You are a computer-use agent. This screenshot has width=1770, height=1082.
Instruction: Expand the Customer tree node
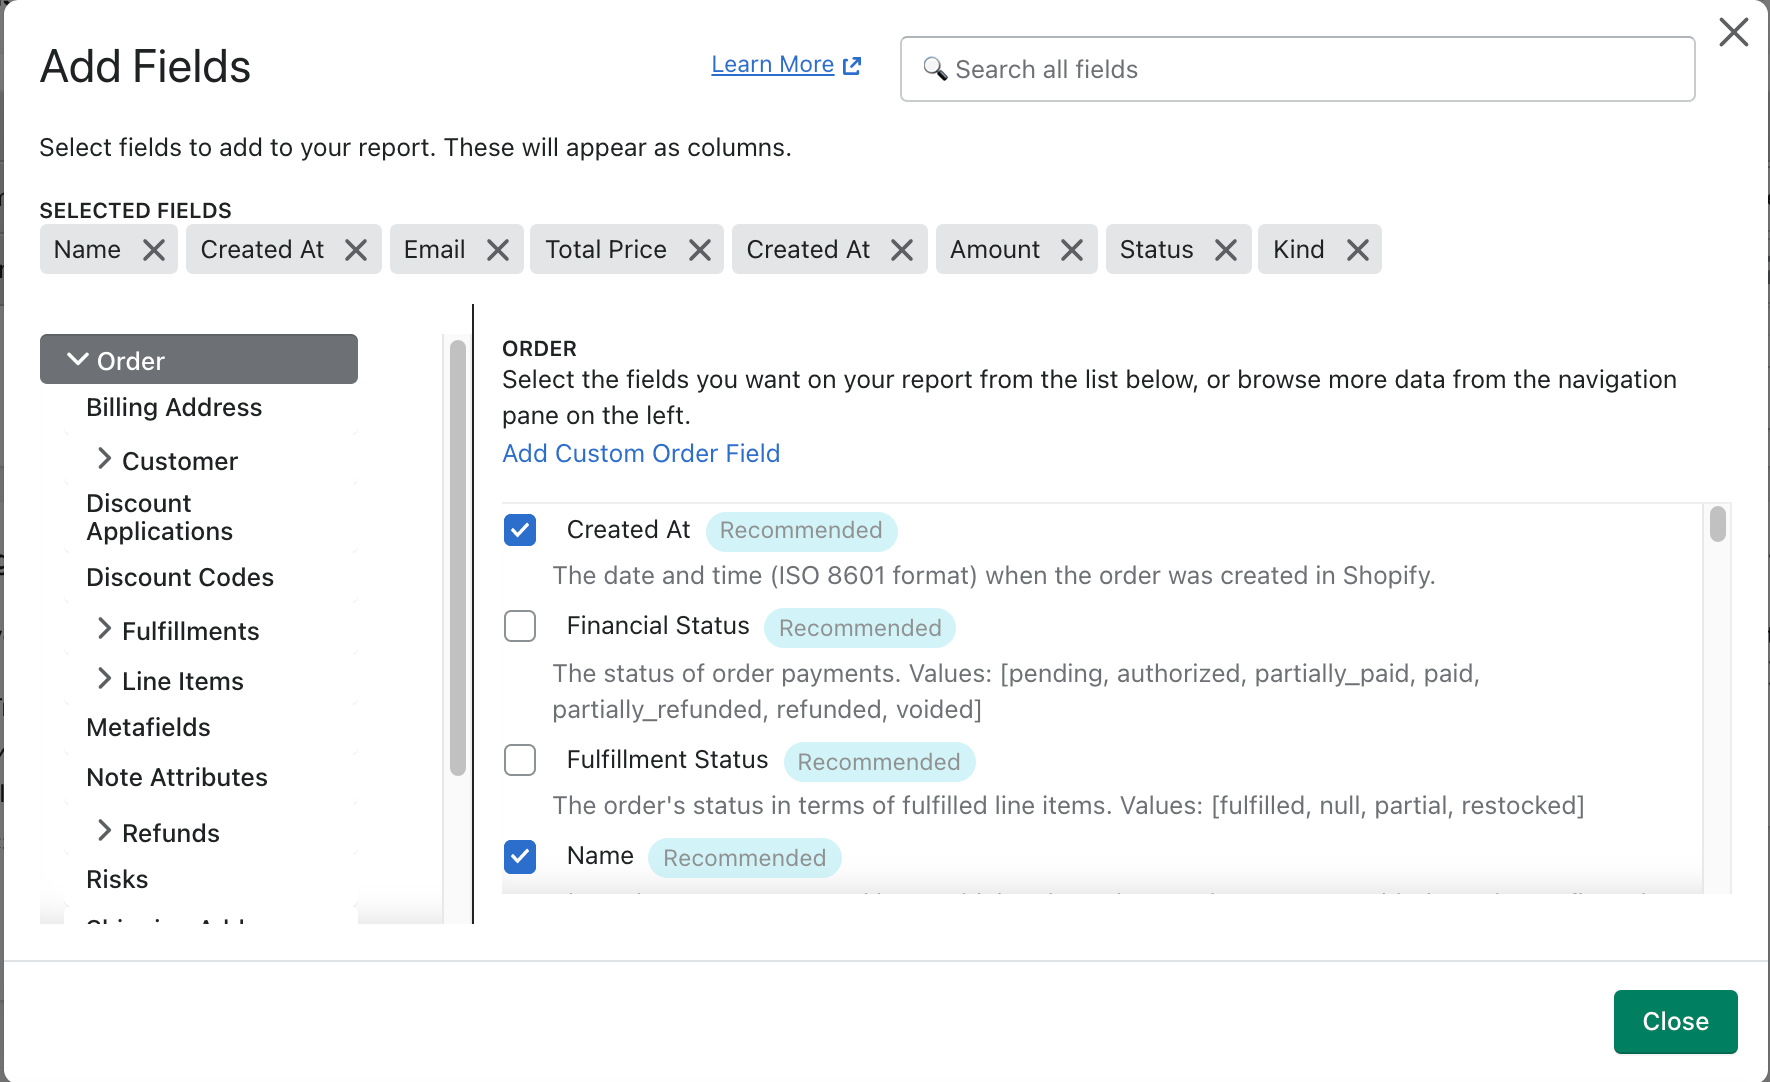[104, 459]
